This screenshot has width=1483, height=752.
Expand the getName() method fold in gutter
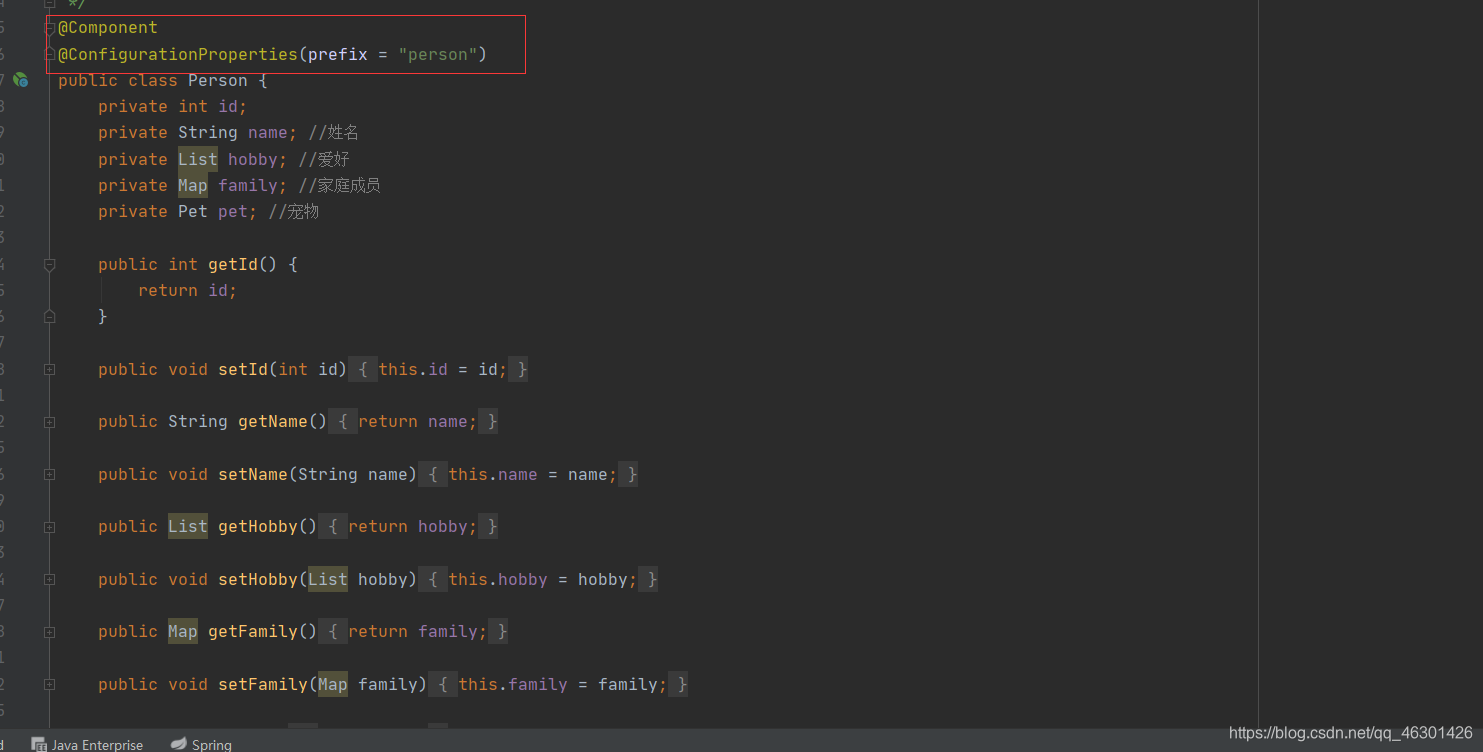pyautogui.click(x=49, y=422)
